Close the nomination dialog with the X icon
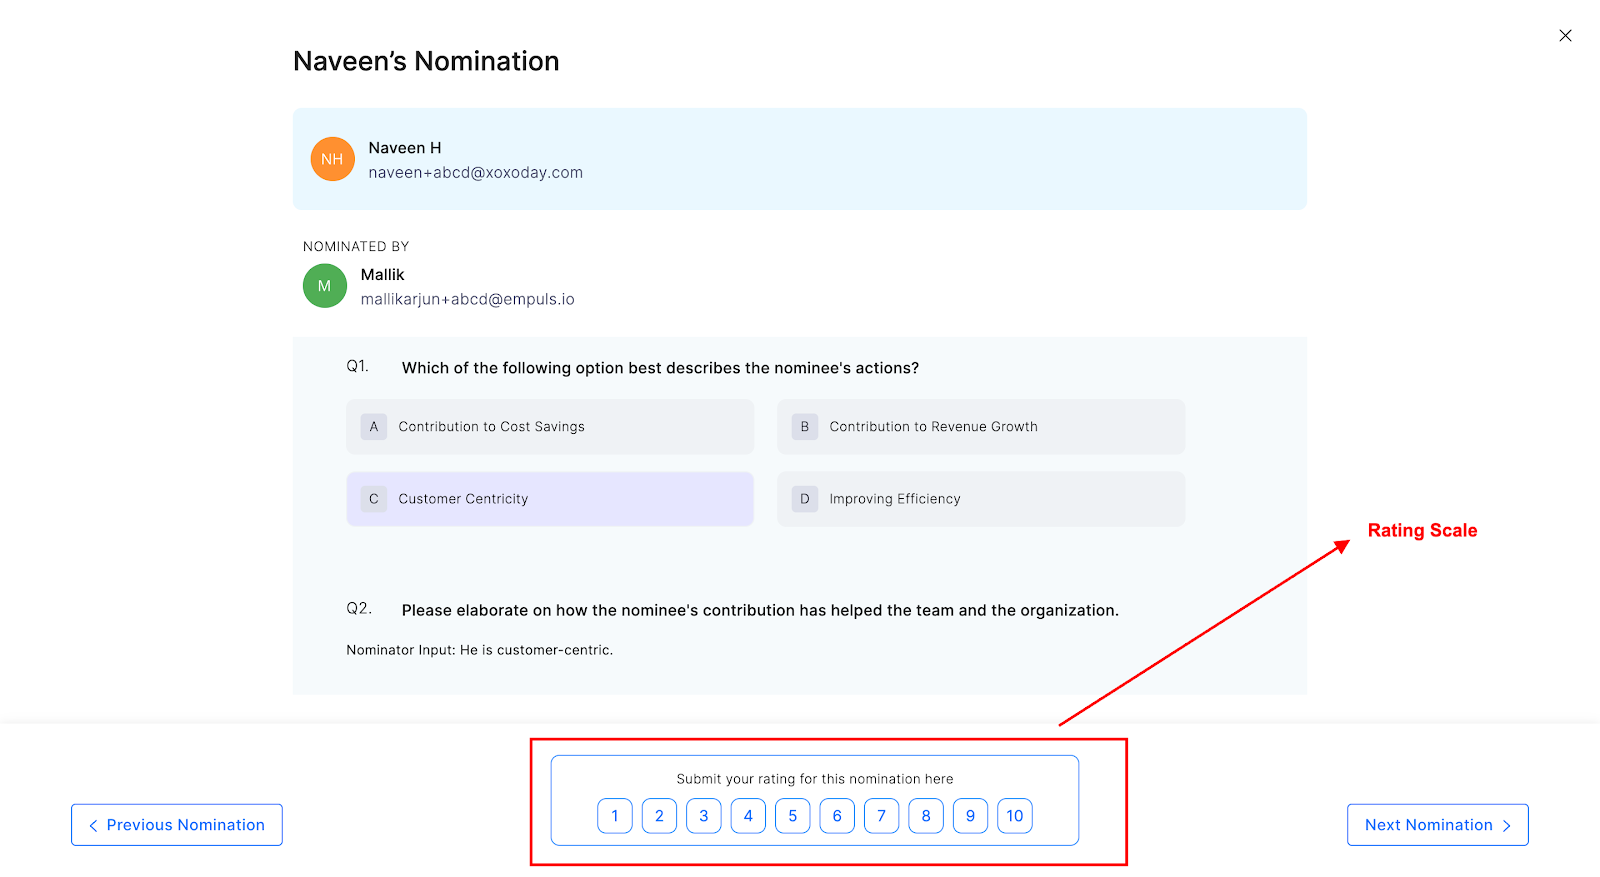This screenshot has width=1600, height=877. coord(1565,36)
